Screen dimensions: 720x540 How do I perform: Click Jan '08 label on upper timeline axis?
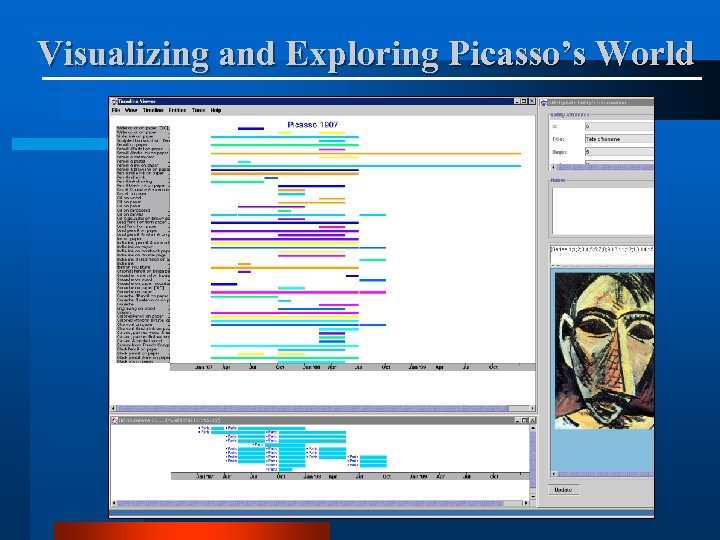[x=312, y=367]
